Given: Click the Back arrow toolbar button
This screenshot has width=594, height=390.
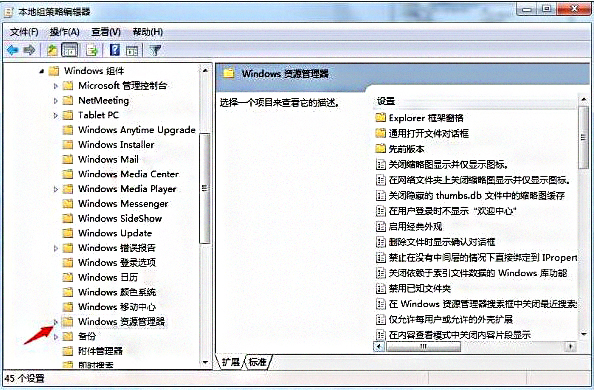Looking at the screenshot, I should [13, 50].
